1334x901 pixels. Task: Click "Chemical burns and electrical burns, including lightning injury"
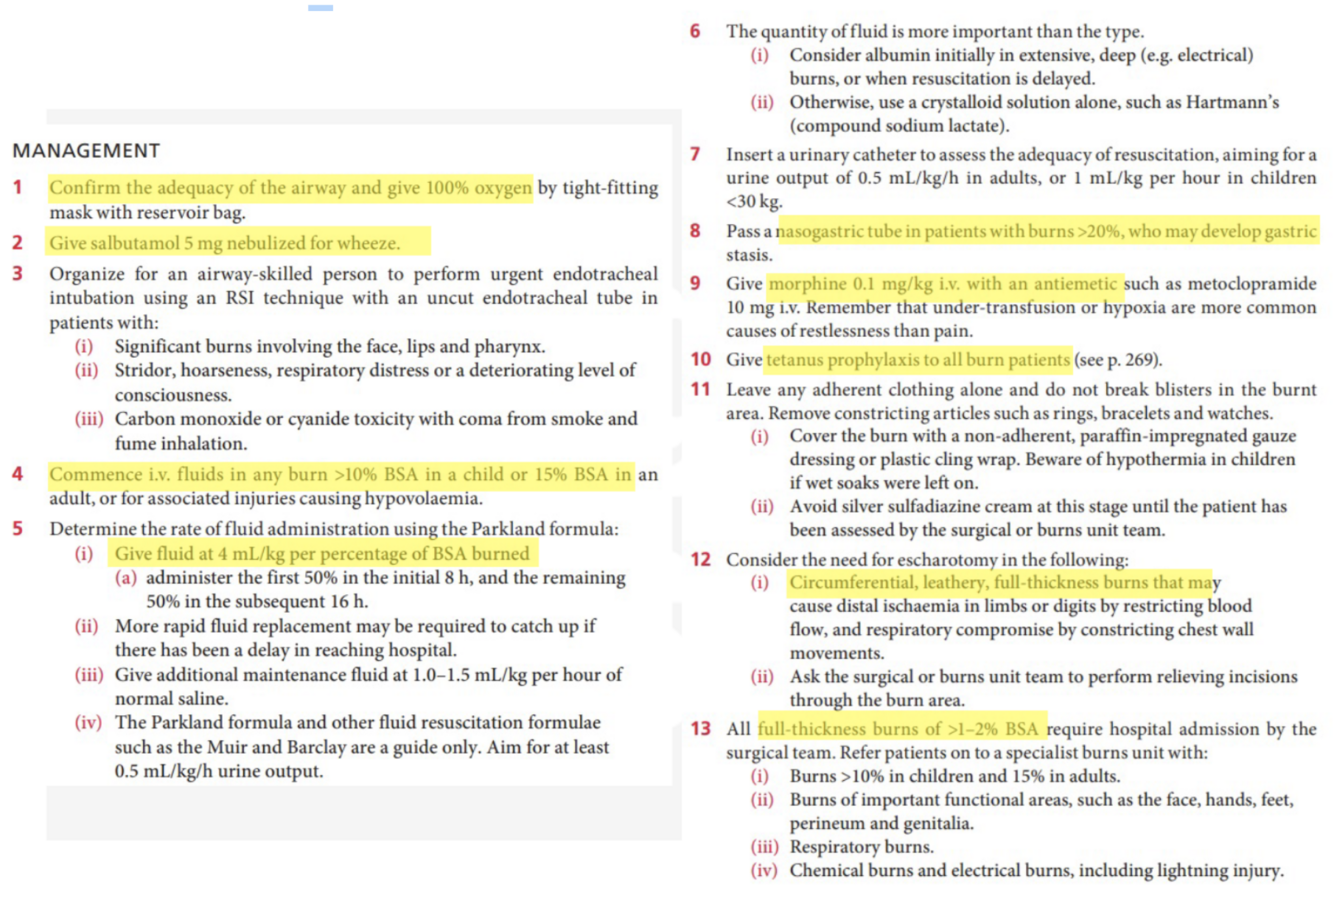[x=1037, y=871]
